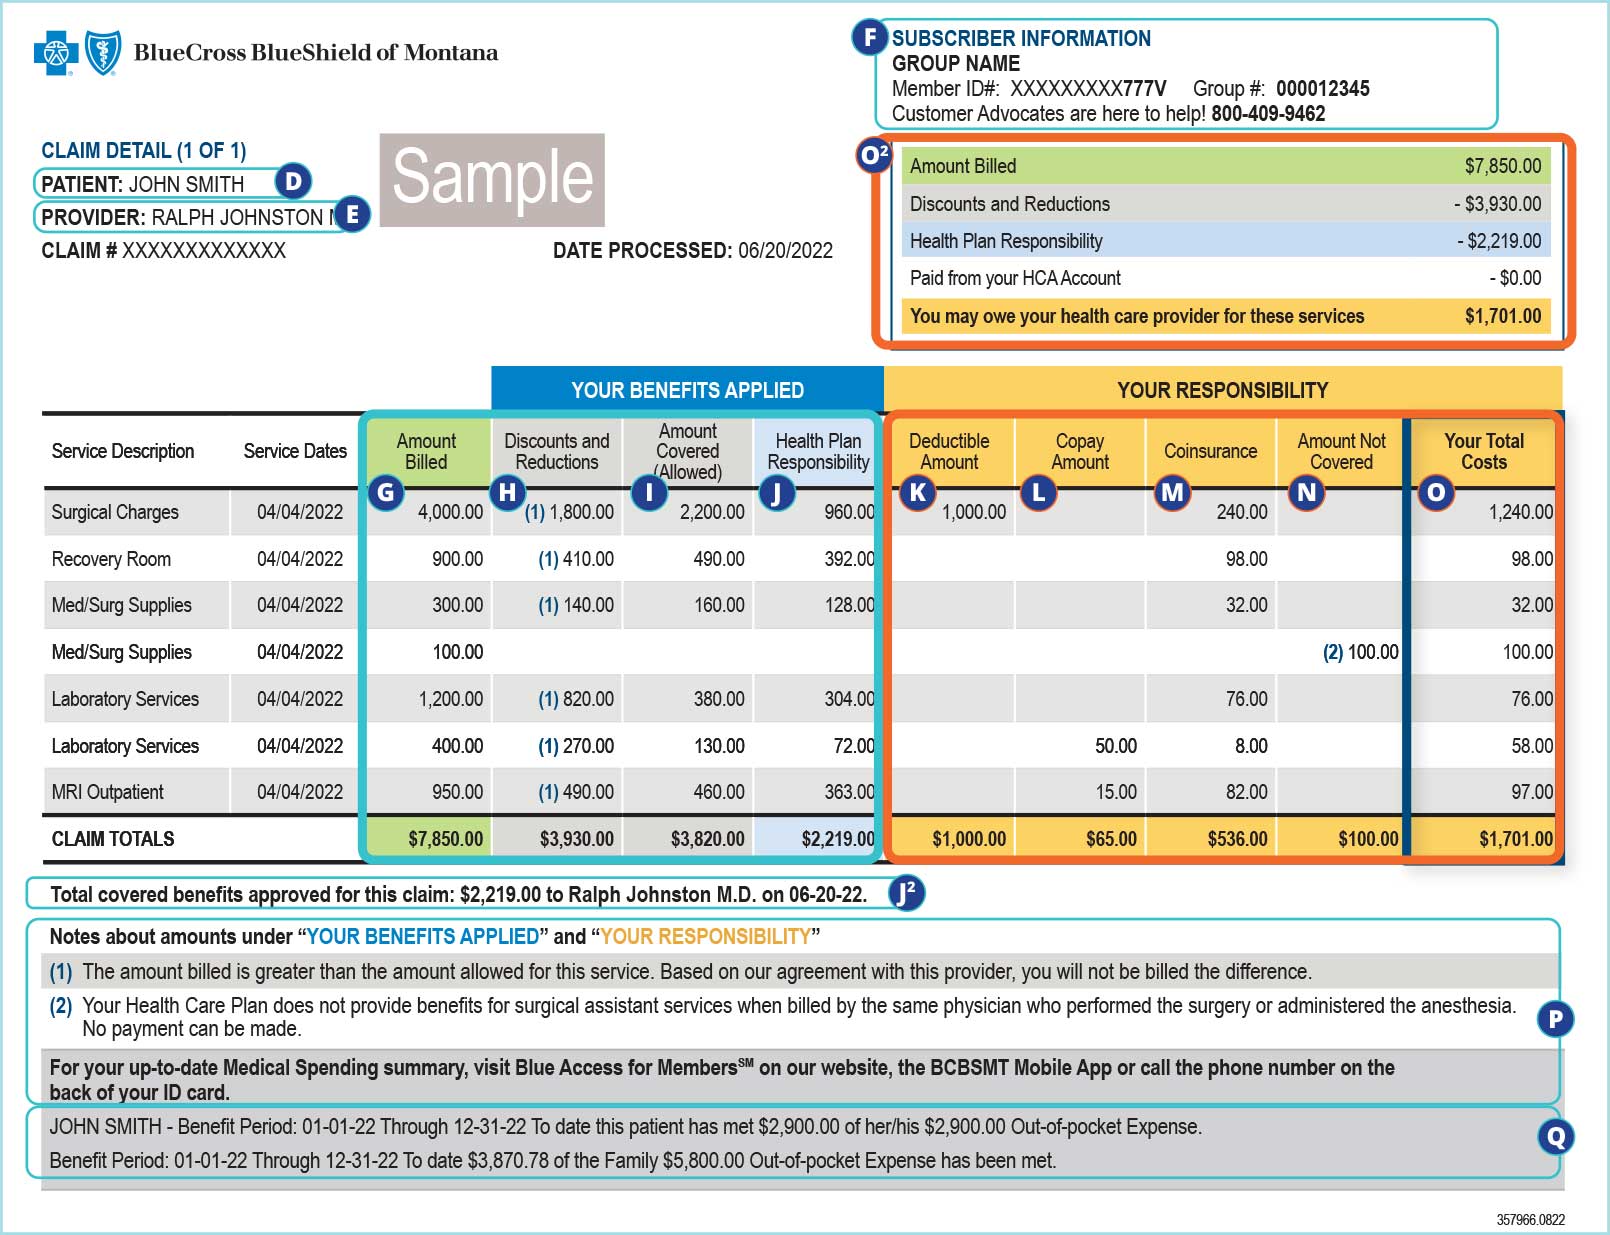The width and height of the screenshot is (1610, 1235).
Task: Click the D marker beside the patient name
Action: click(293, 181)
